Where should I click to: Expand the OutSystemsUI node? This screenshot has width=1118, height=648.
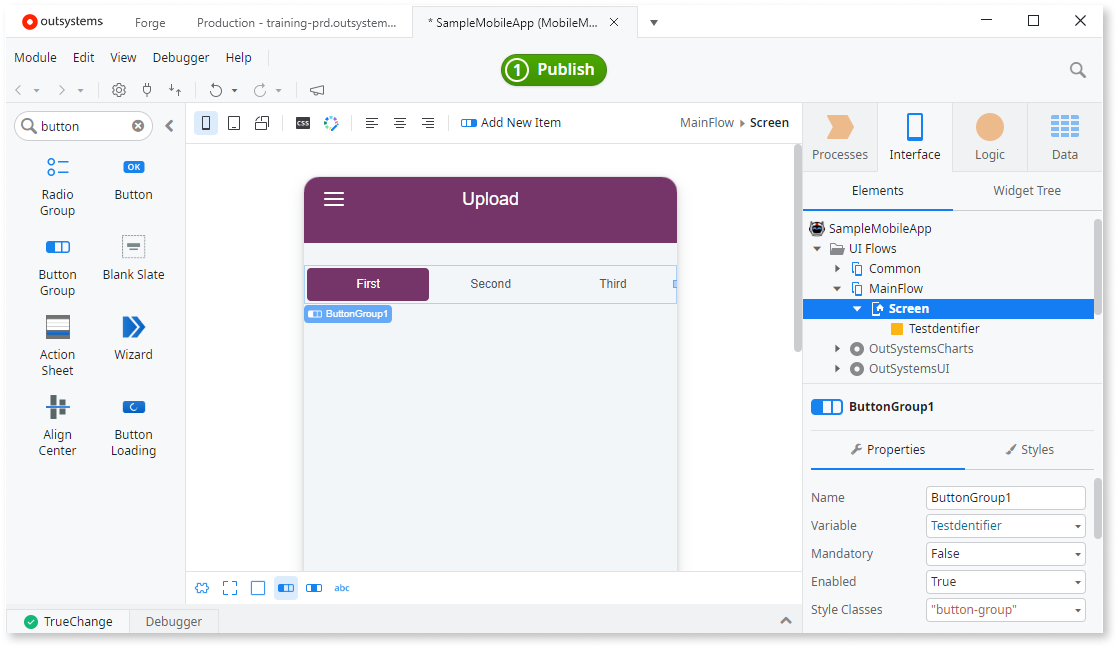[x=837, y=368]
